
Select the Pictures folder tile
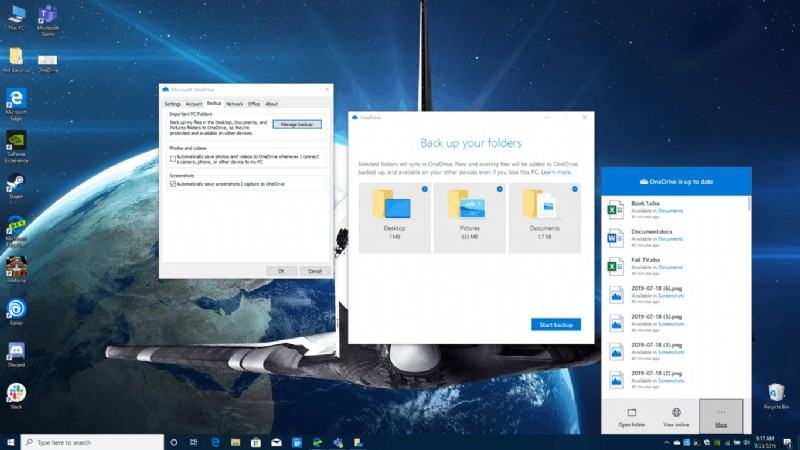click(x=469, y=218)
